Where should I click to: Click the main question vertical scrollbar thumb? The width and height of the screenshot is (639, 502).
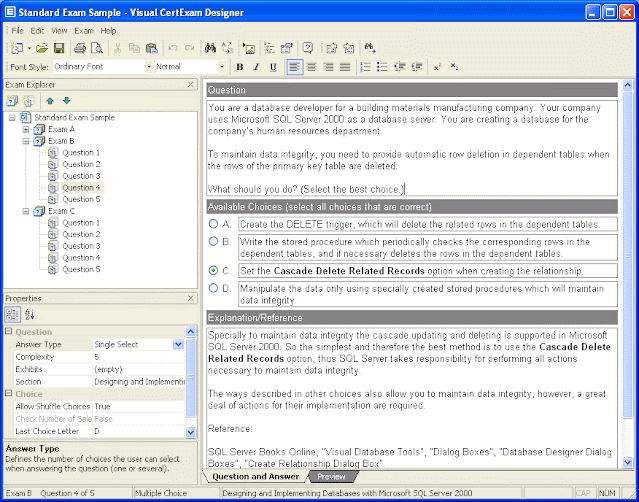(628, 255)
